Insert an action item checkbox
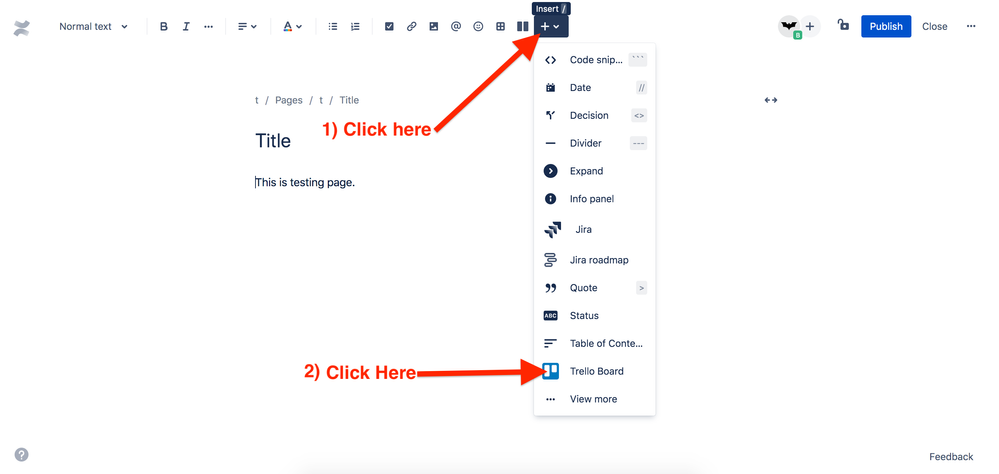The width and height of the screenshot is (999, 474). (389, 27)
